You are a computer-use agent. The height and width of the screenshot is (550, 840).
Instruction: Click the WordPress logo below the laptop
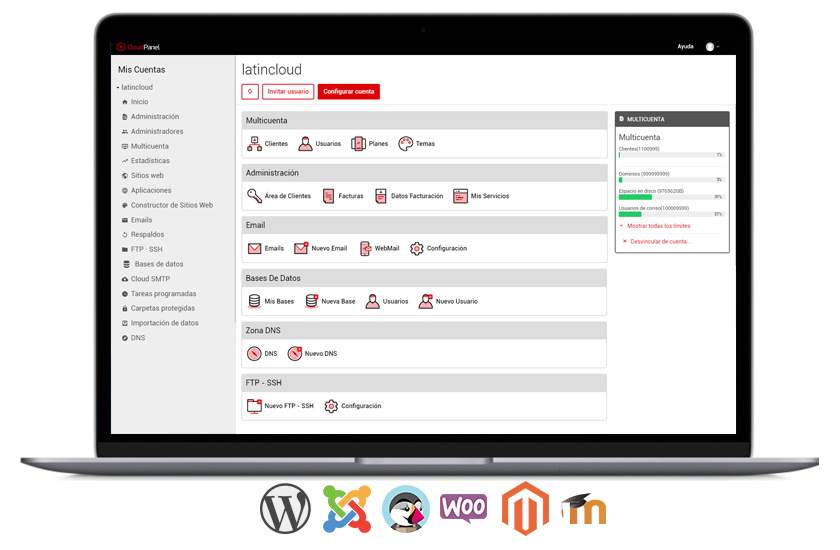285,509
